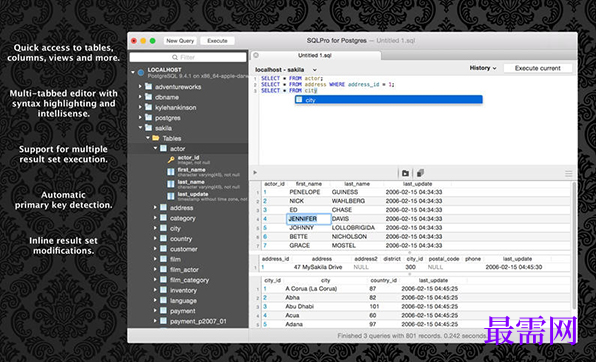Click the New Query button
Image resolution: width=596 pixels, height=362 pixels.
click(180, 41)
